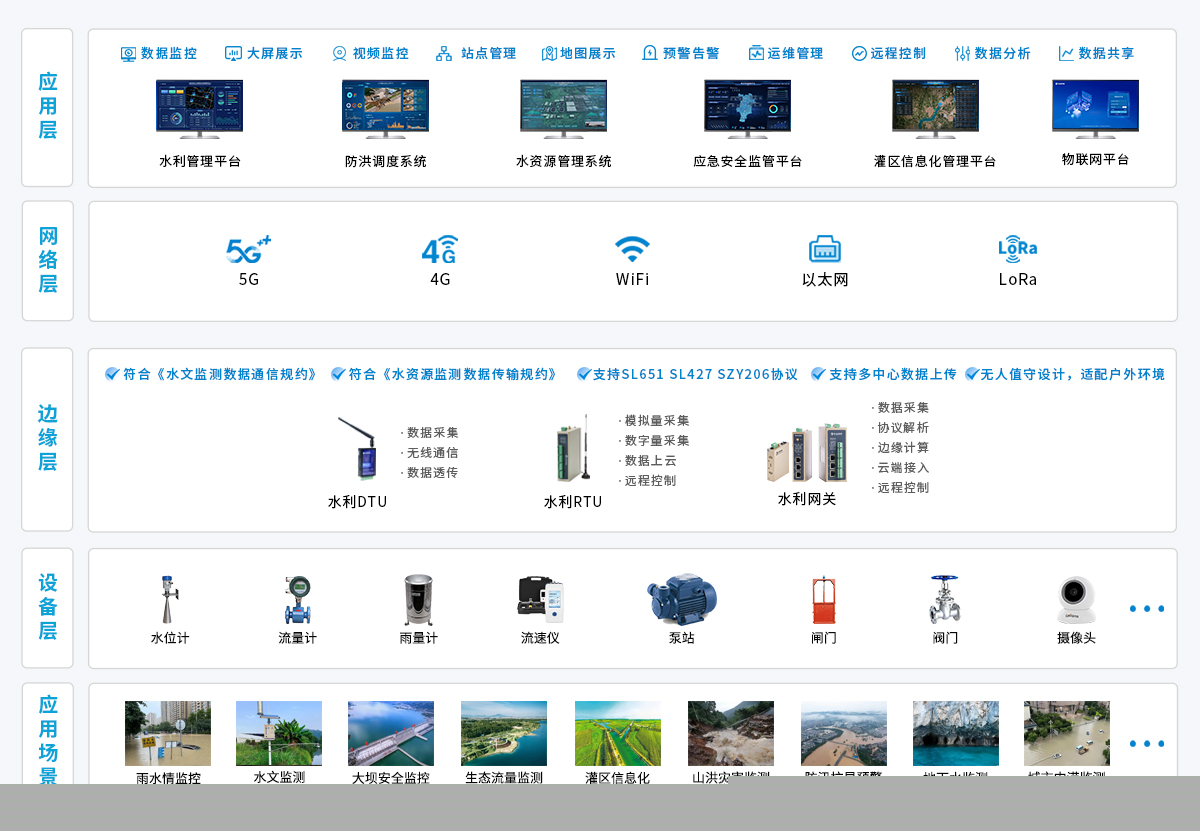
Task: Click the 5G network icon
Action: [248, 249]
